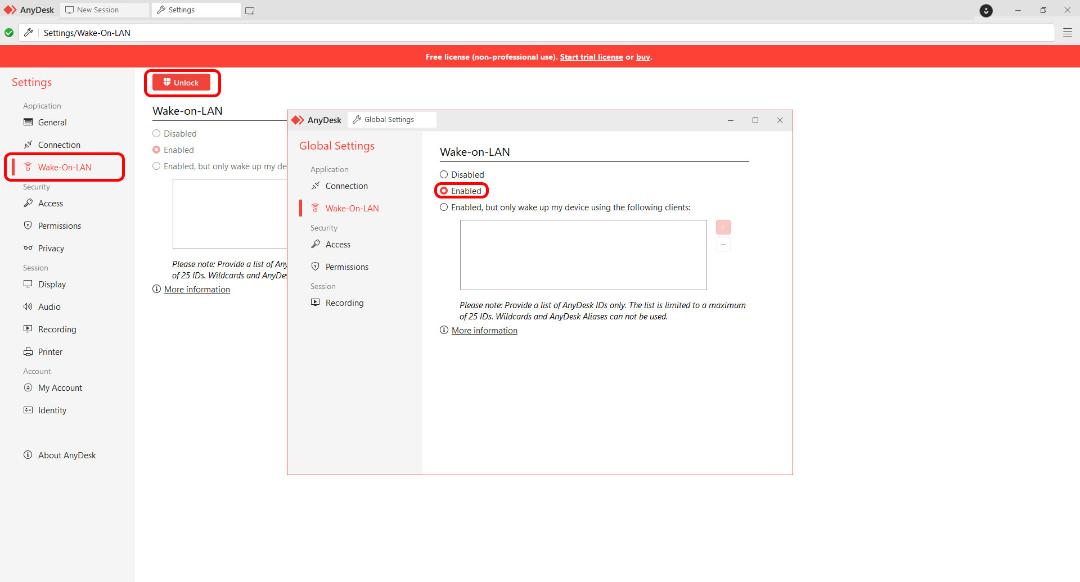Viewport: 1080px width, 582px height.
Task: Select Enabled radio in Global Settings window
Action: coord(444,191)
